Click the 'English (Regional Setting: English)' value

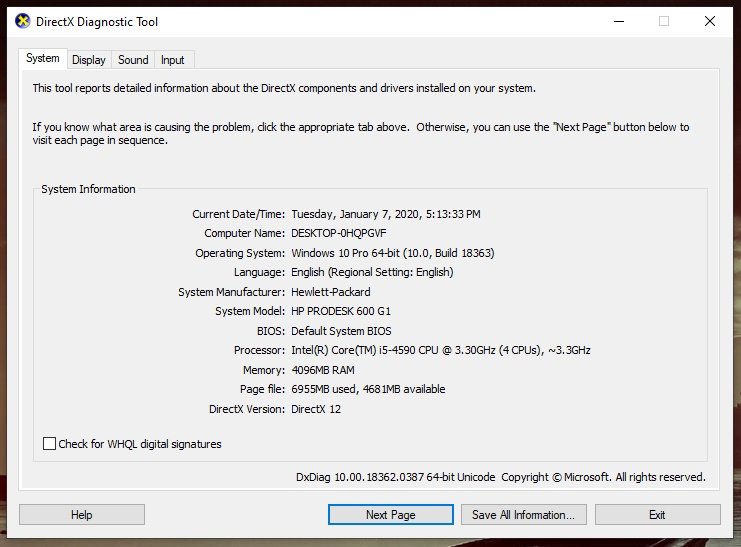coord(372,272)
